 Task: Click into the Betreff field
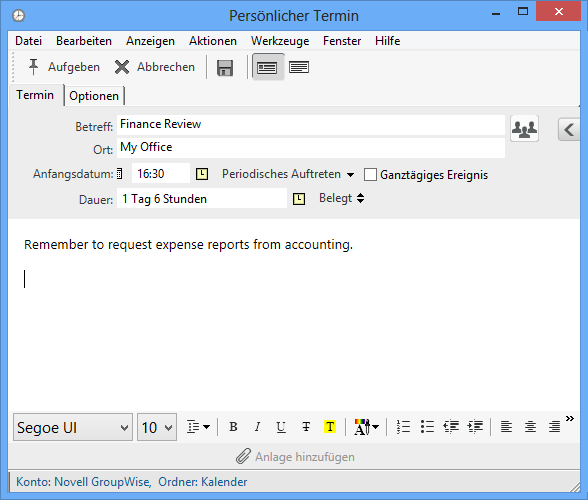click(311, 125)
